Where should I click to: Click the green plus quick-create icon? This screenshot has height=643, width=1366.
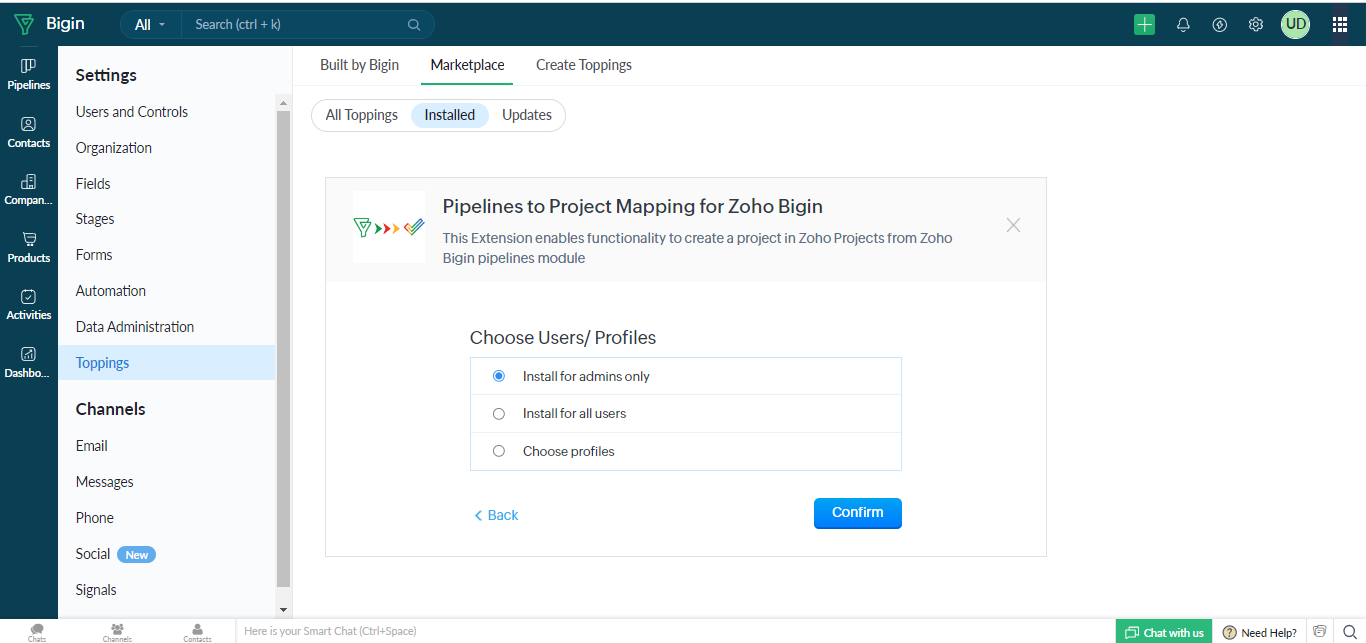click(1144, 25)
